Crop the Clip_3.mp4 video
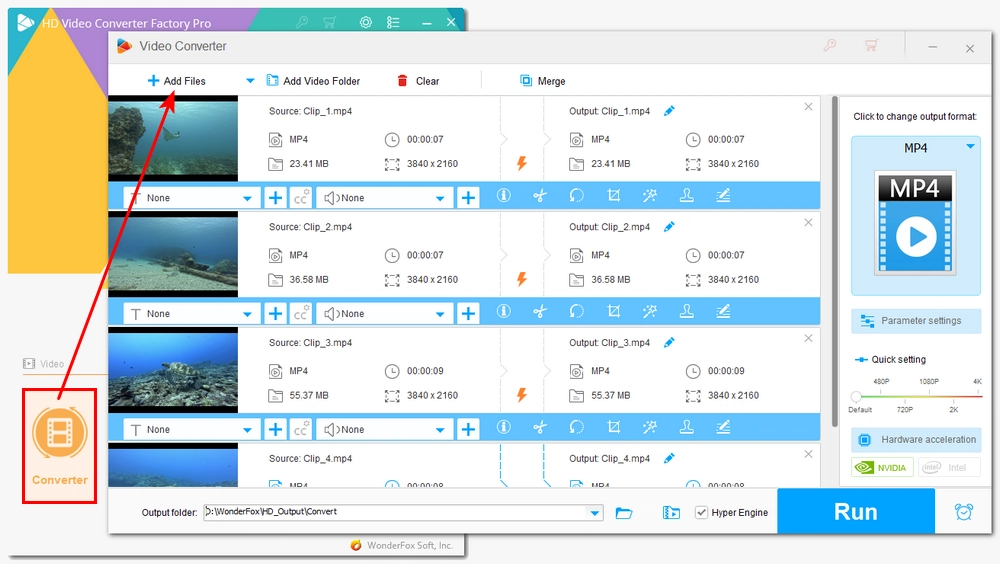 (x=614, y=427)
